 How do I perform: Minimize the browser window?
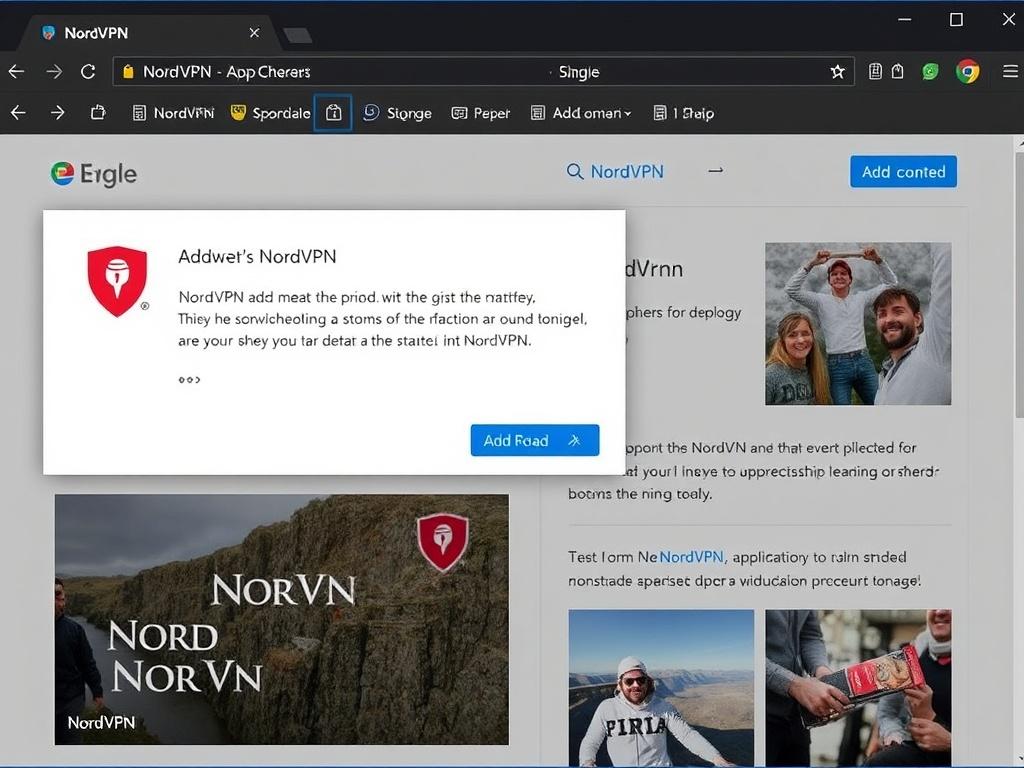pos(904,20)
